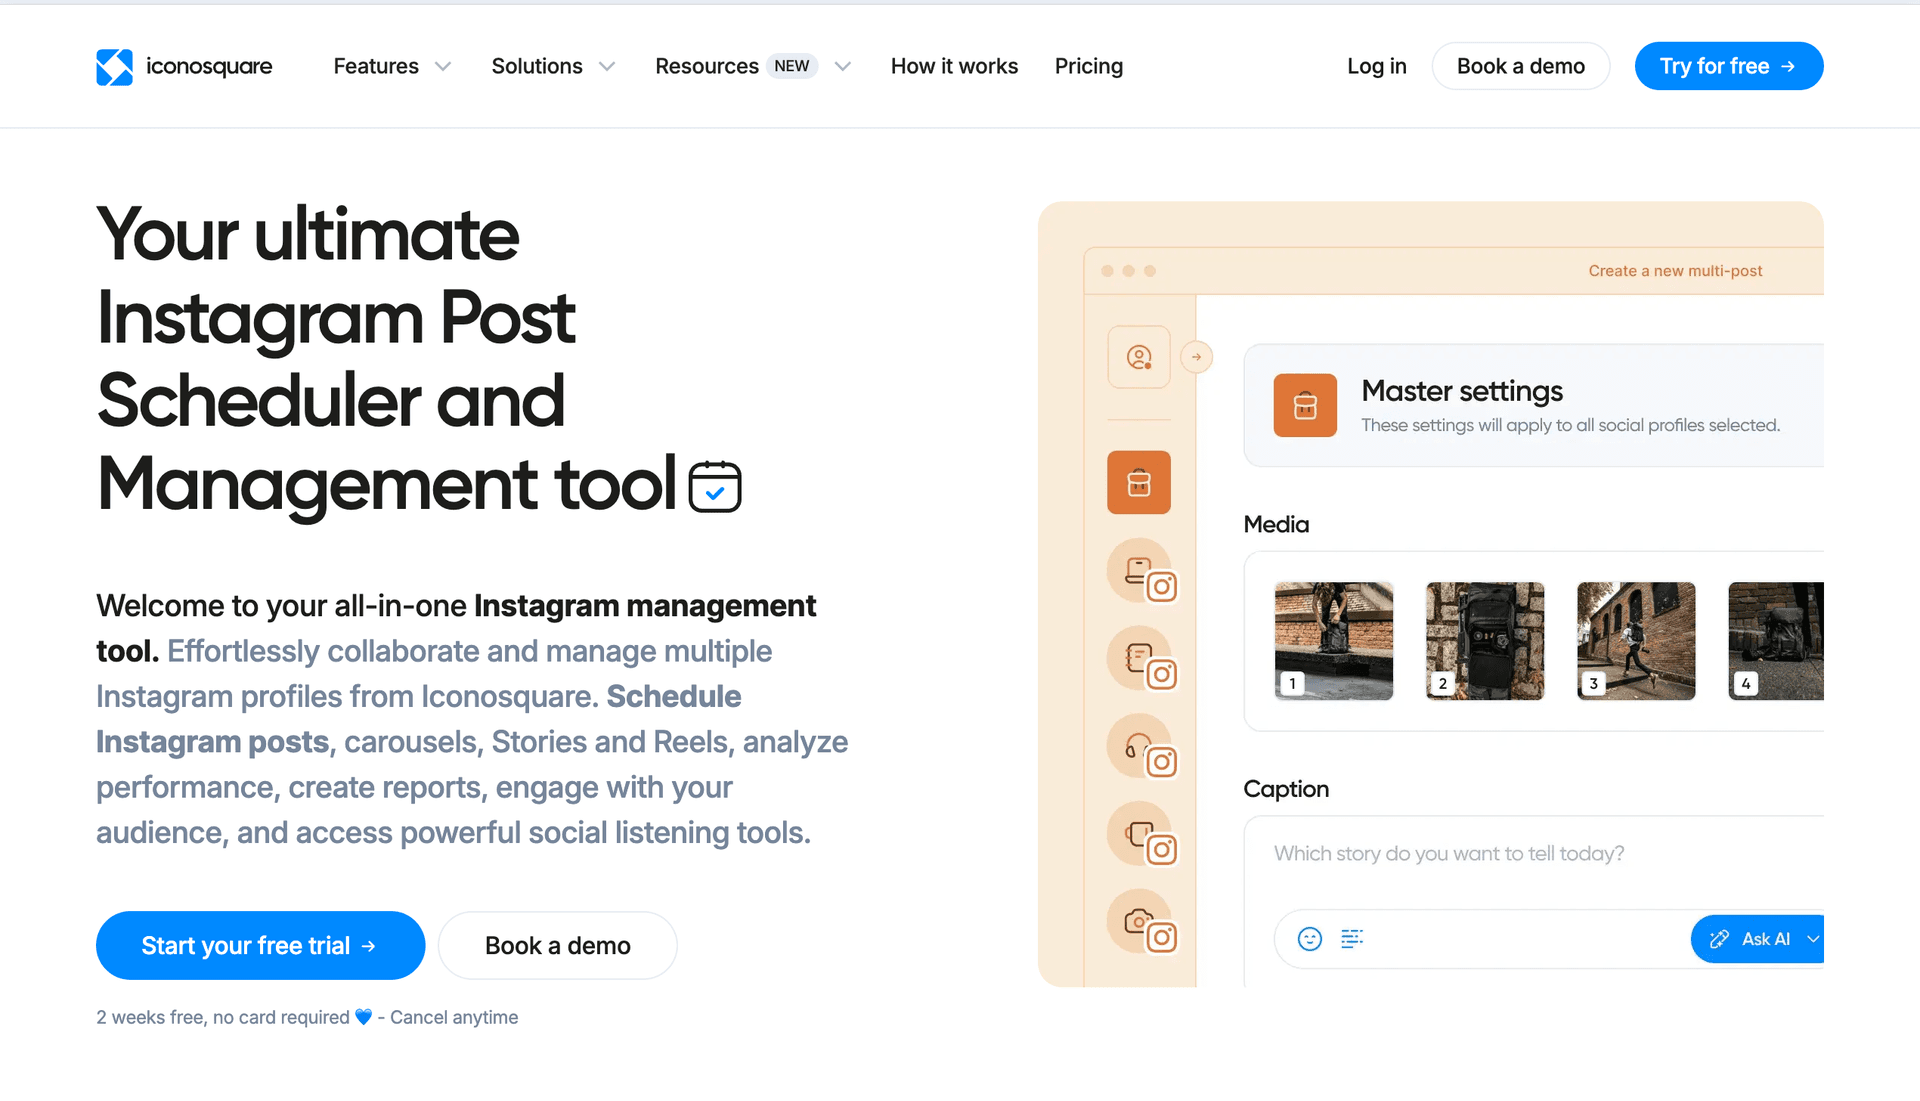Select media thumbnail number 2
Image resolution: width=1920 pixels, height=1101 pixels.
1485,641
